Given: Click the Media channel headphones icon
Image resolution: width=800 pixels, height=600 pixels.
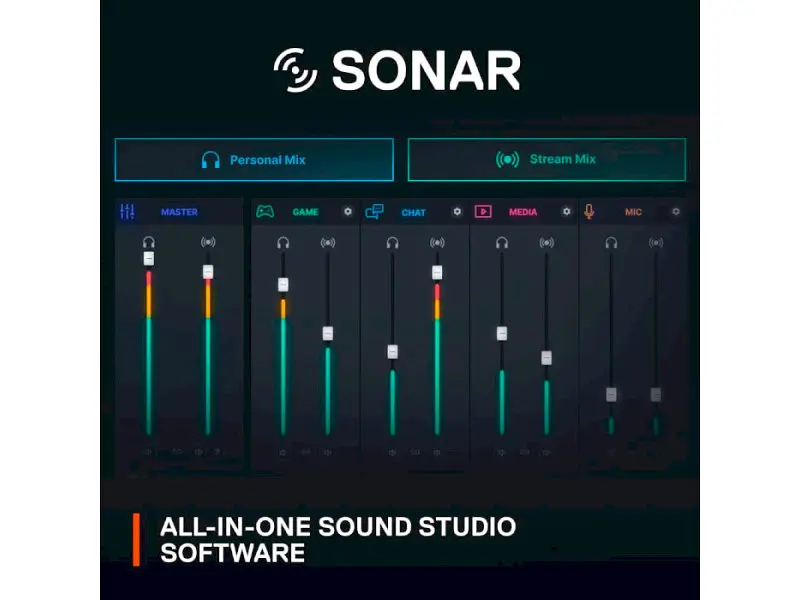Looking at the screenshot, I should (502, 243).
